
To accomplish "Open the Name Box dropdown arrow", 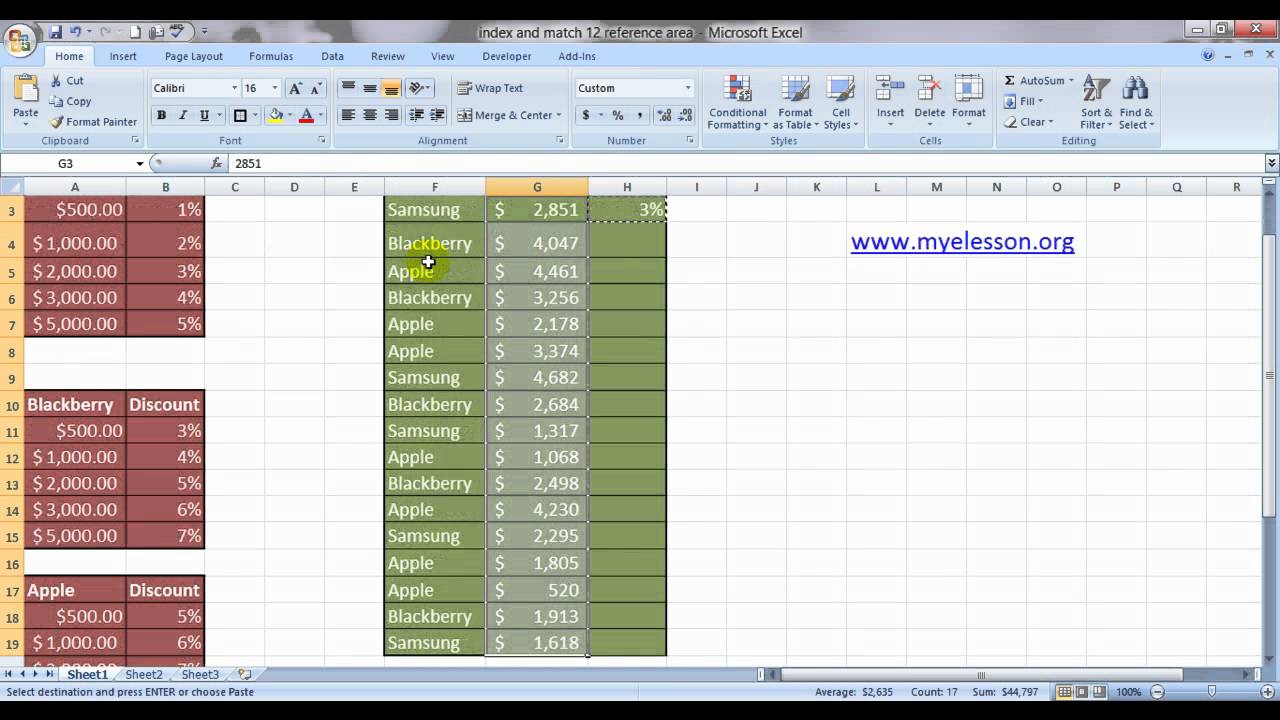I will point(140,163).
